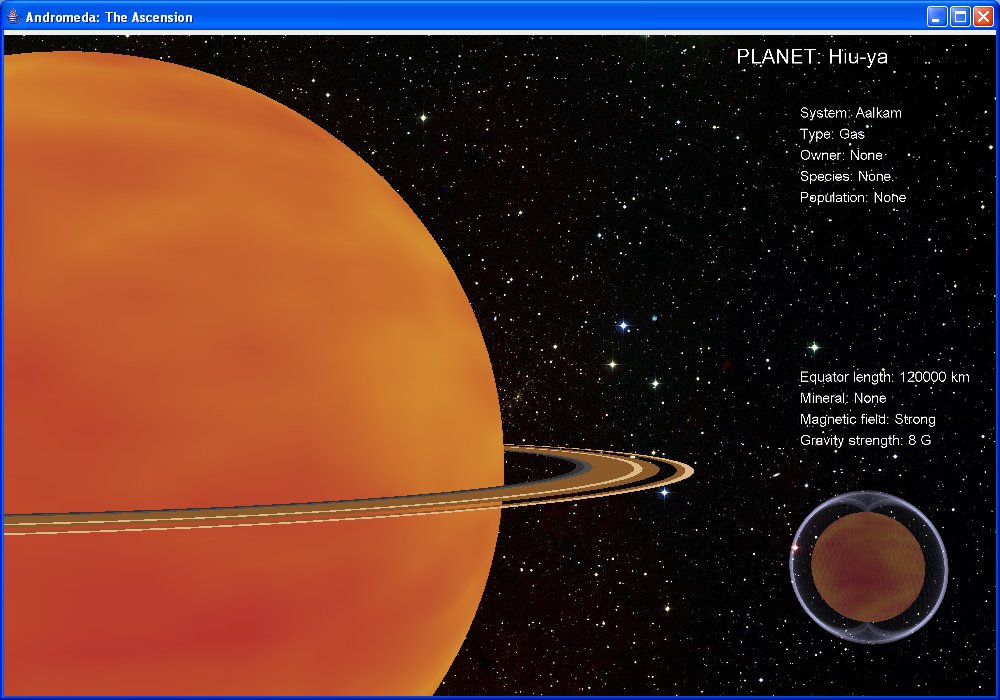Click the Species: None entry
Image resolution: width=1000 pixels, height=700 pixels.
[845, 176]
